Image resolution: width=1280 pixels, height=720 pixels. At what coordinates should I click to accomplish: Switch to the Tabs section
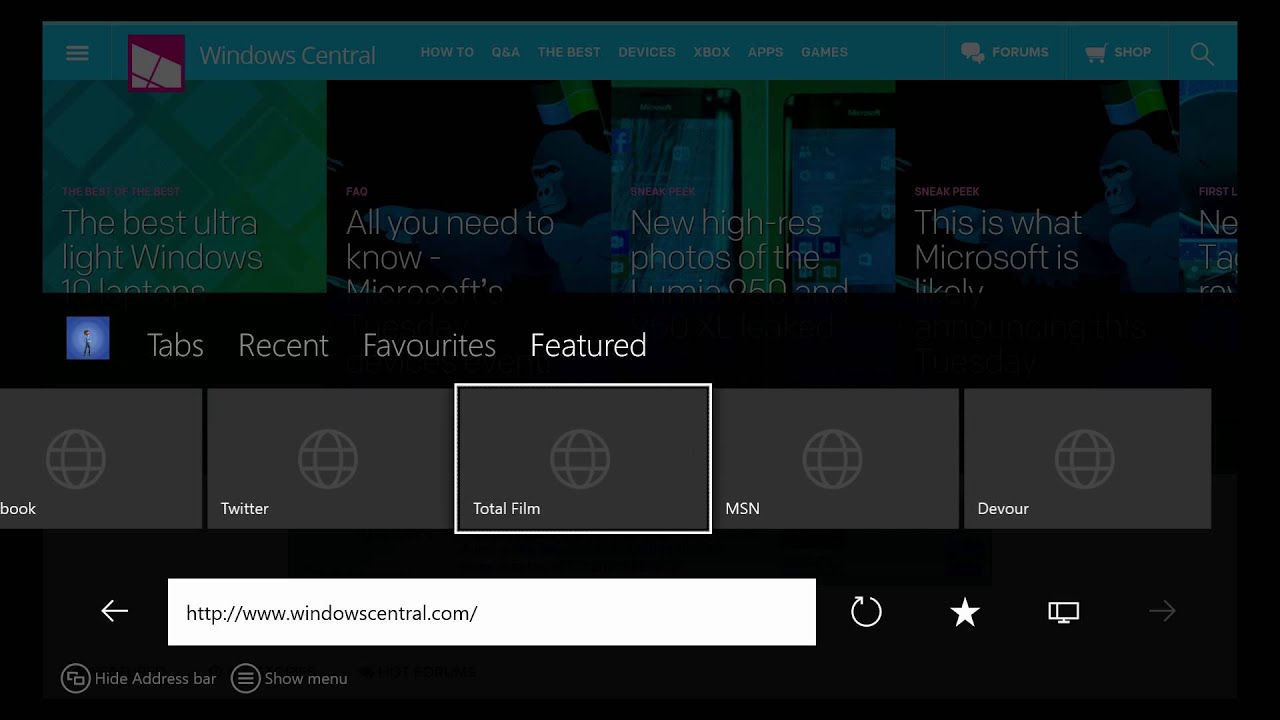point(175,345)
